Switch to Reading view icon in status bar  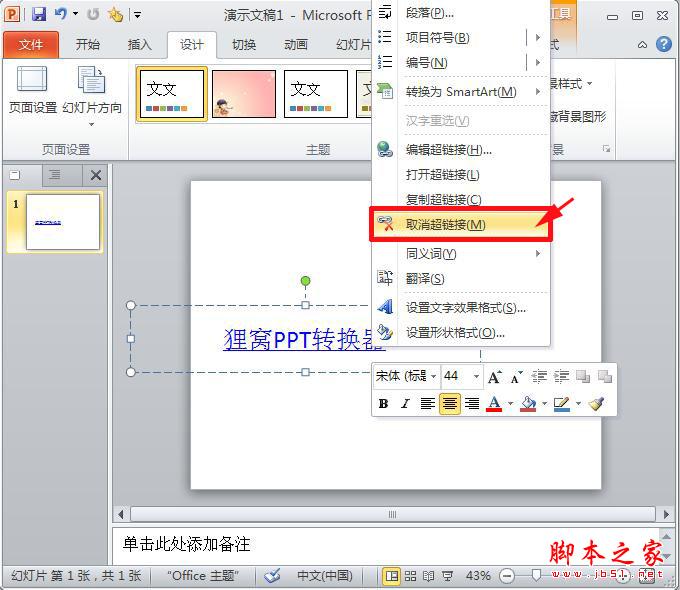[428, 576]
